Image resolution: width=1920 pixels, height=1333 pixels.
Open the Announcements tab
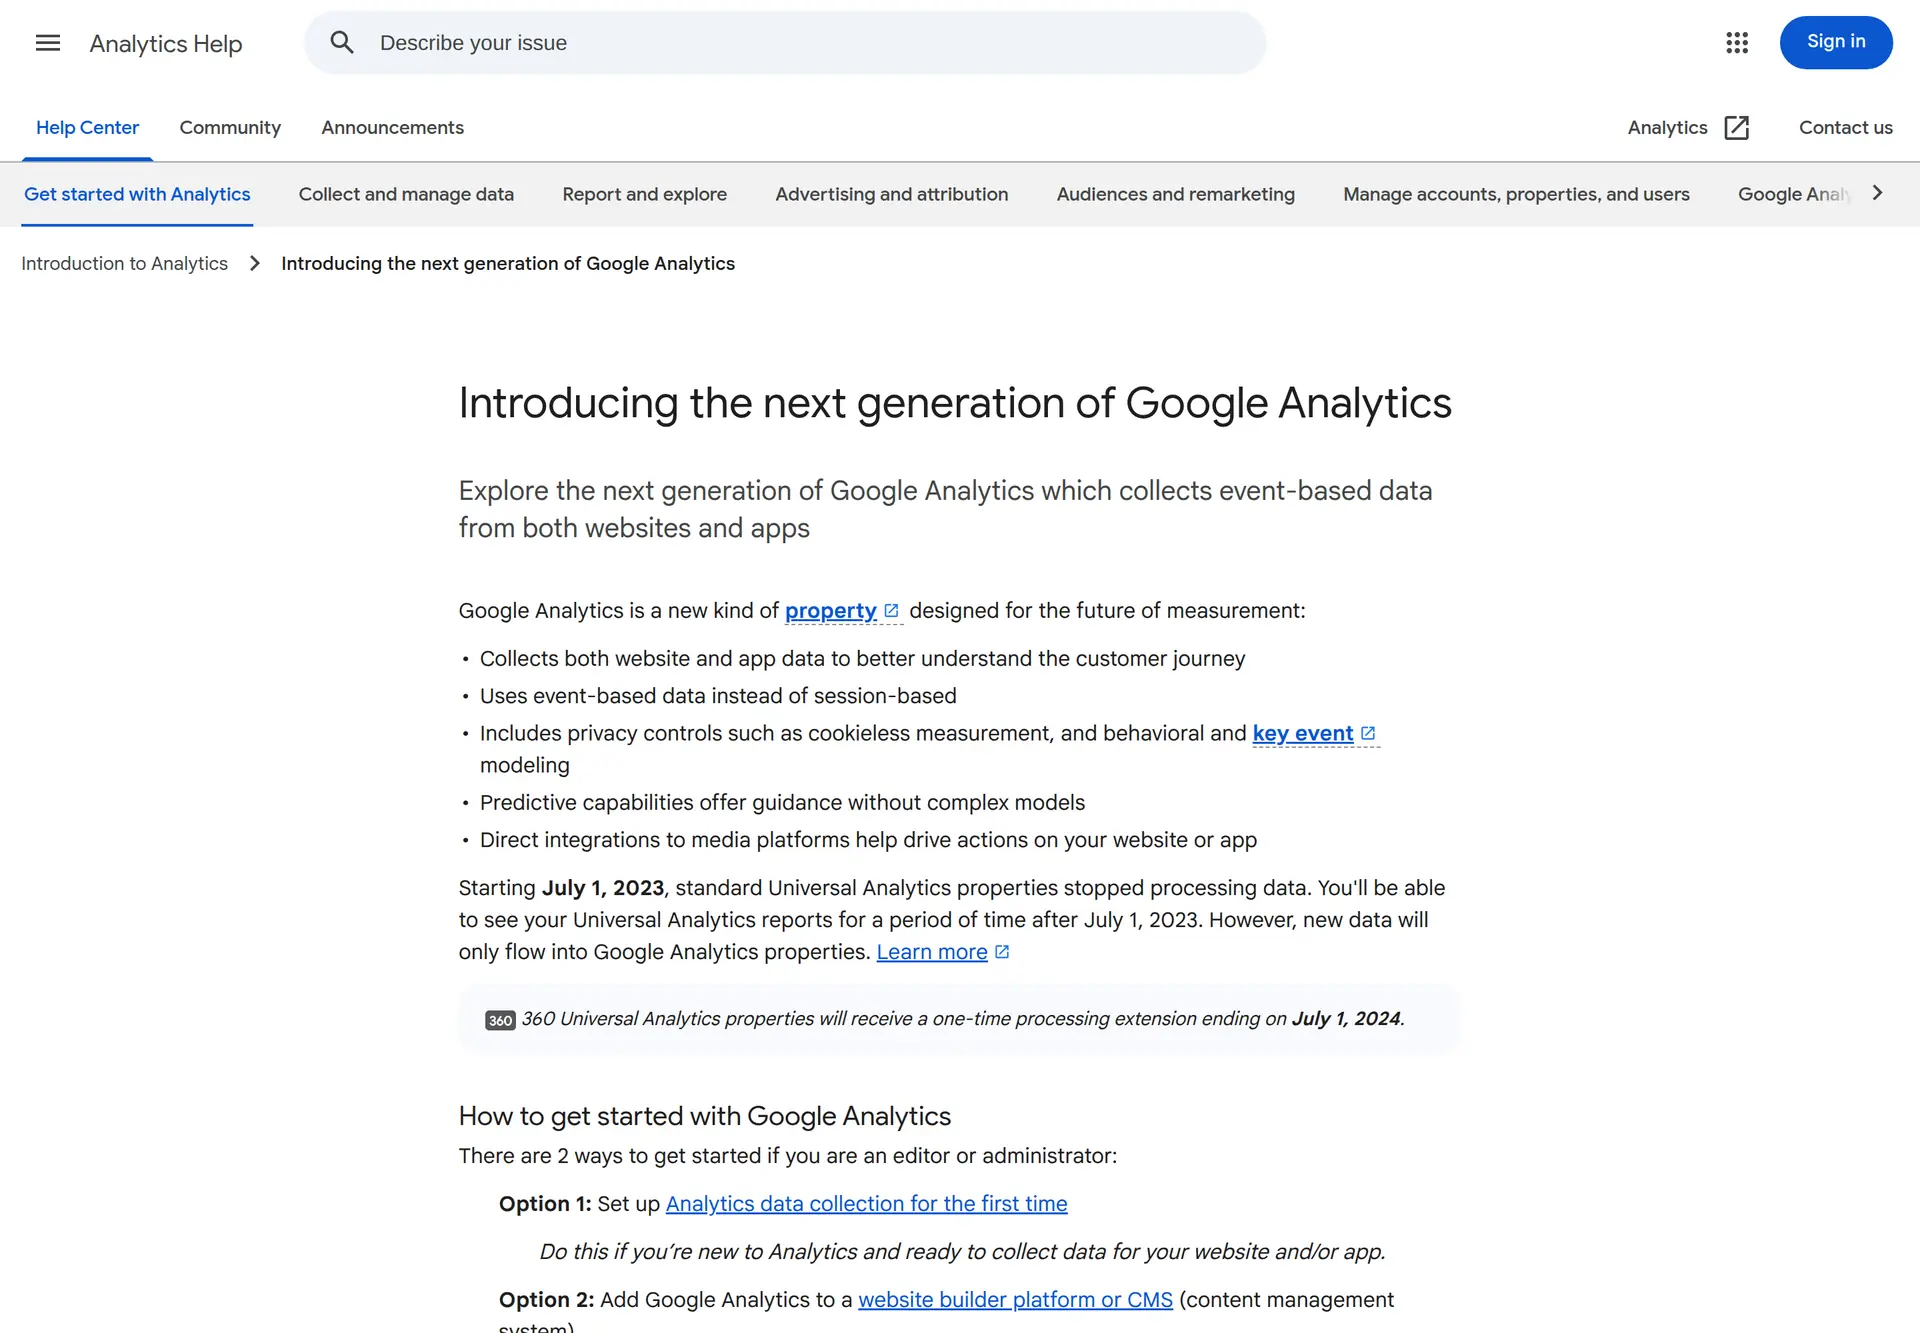click(392, 128)
